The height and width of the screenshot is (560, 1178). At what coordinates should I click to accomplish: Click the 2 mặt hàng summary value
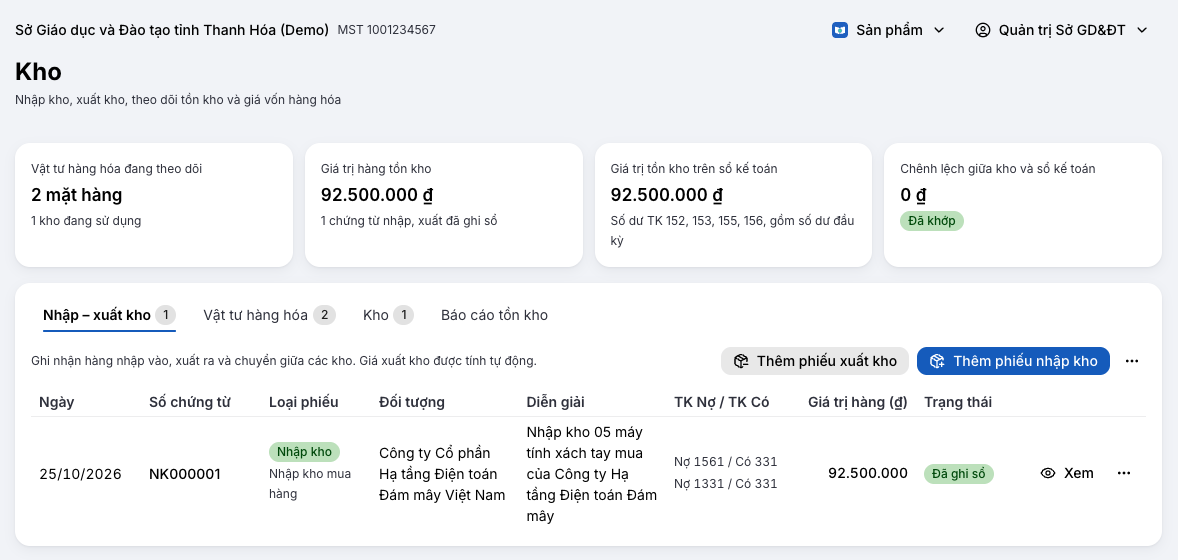click(77, 195)
